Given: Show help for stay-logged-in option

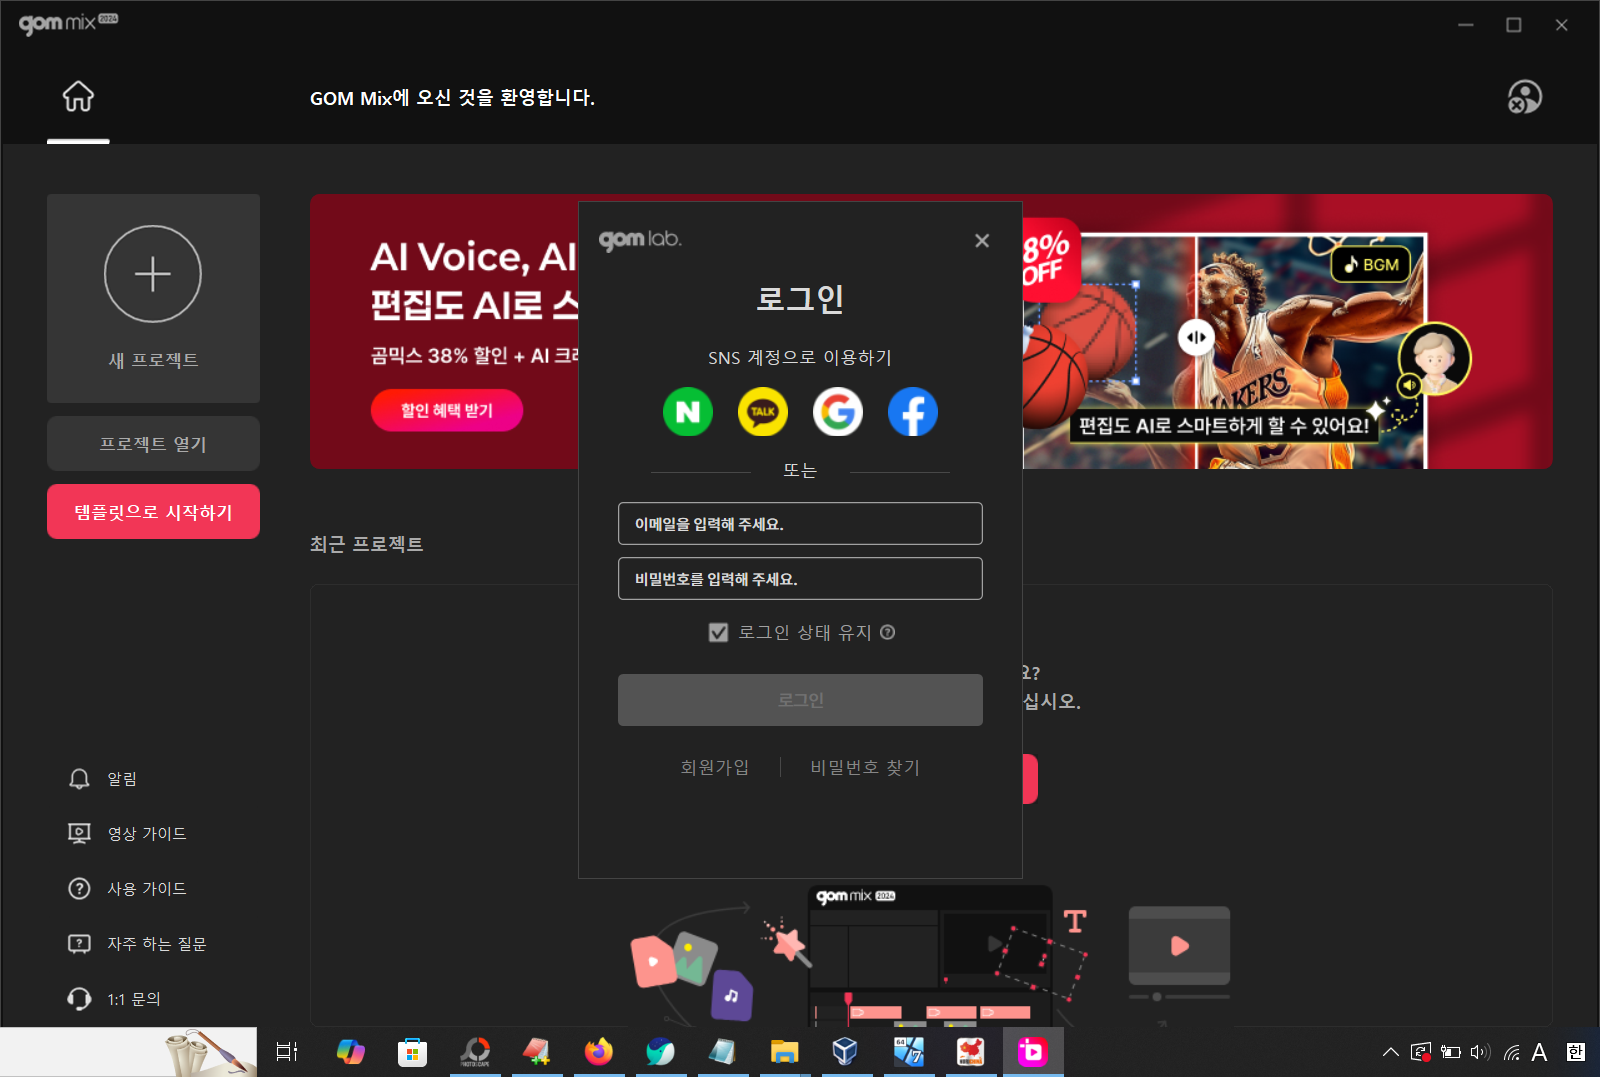Looking at the screenshot, I should [x=888, y=632].
